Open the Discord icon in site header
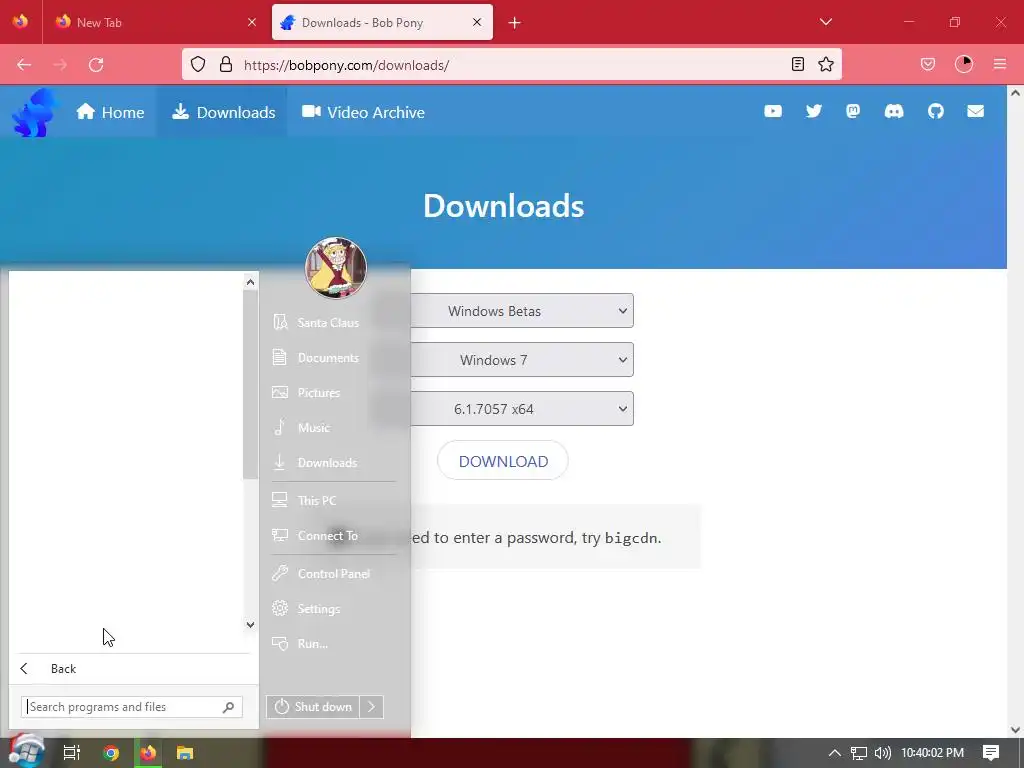This screenshot has width=1024, height=768. click(893, 112)
